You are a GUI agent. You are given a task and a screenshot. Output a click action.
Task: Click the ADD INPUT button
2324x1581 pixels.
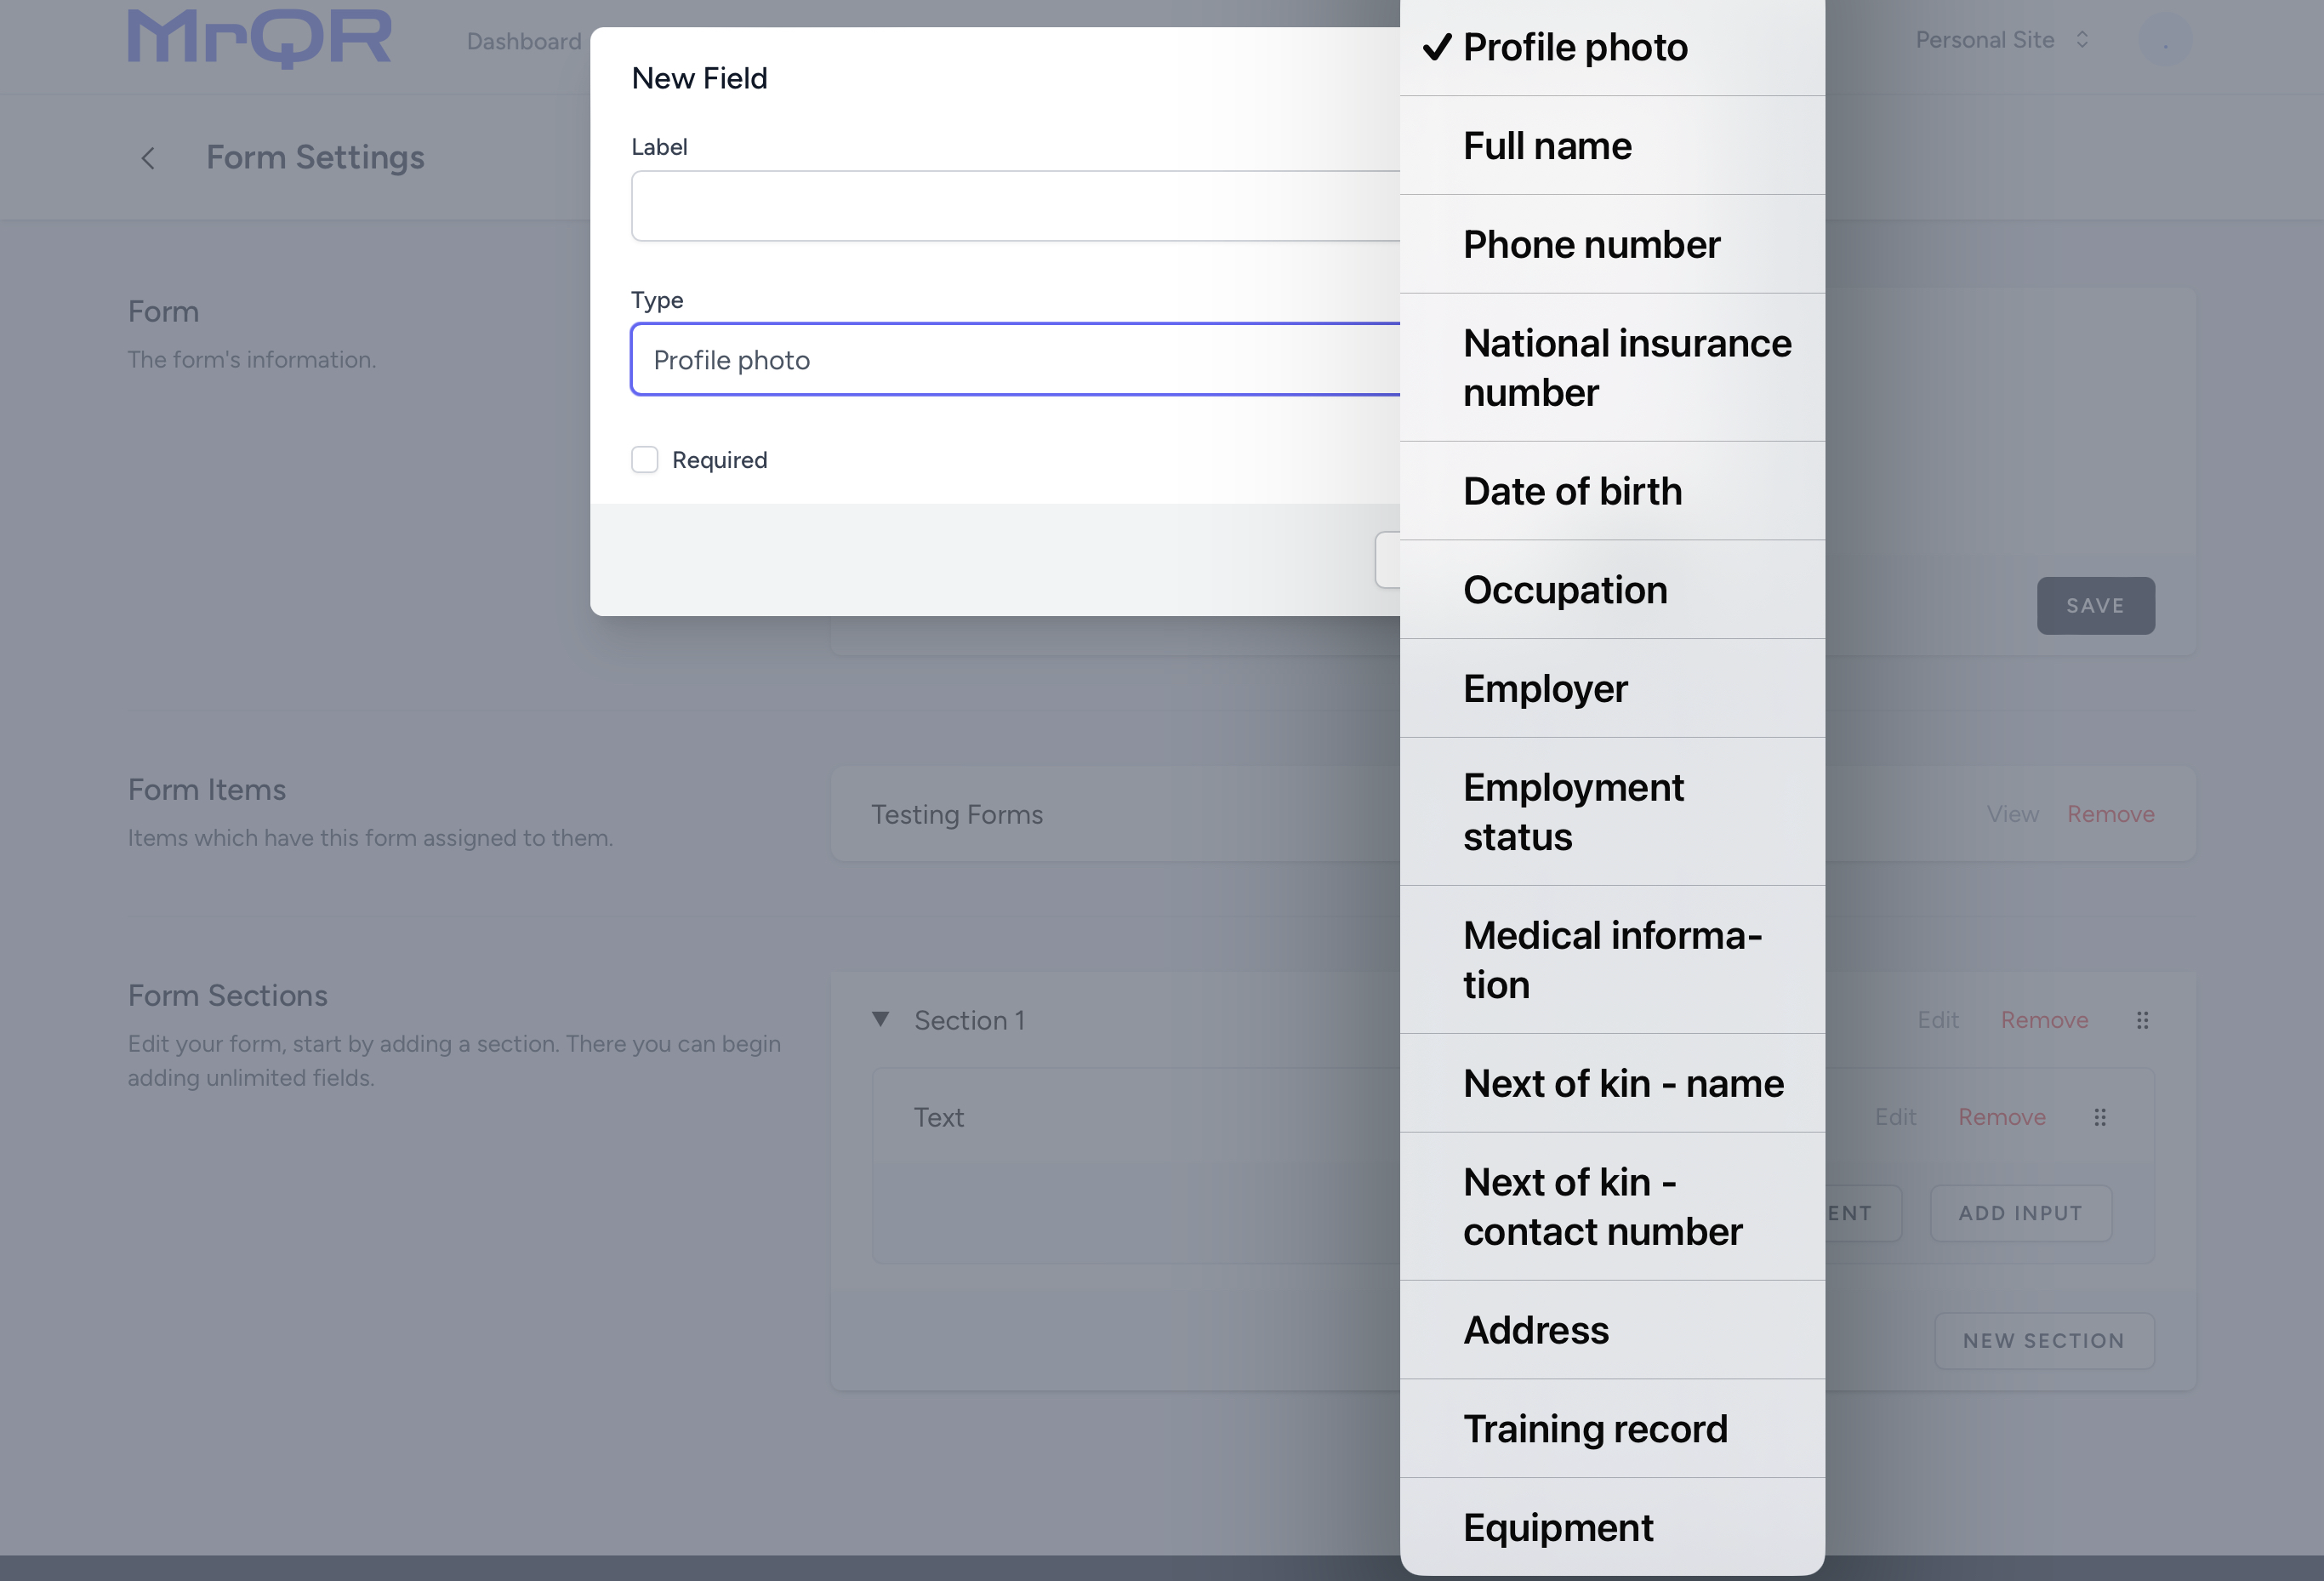click(2020, 1213)
